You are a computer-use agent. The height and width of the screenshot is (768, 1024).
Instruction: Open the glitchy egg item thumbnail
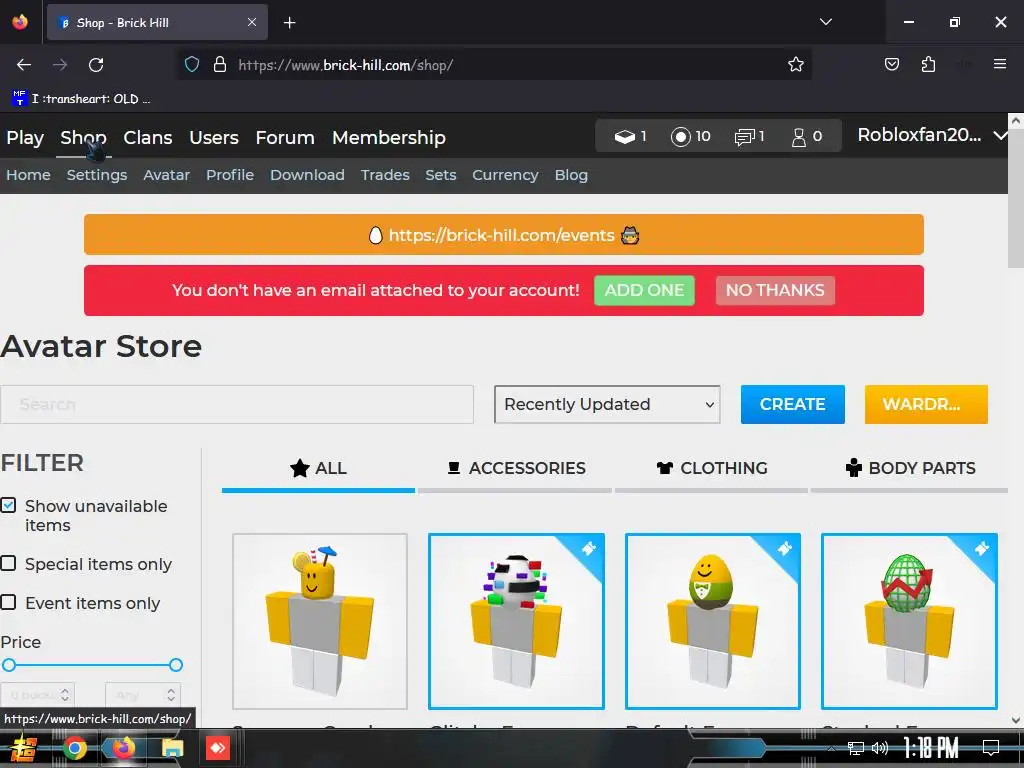point(516,621)
